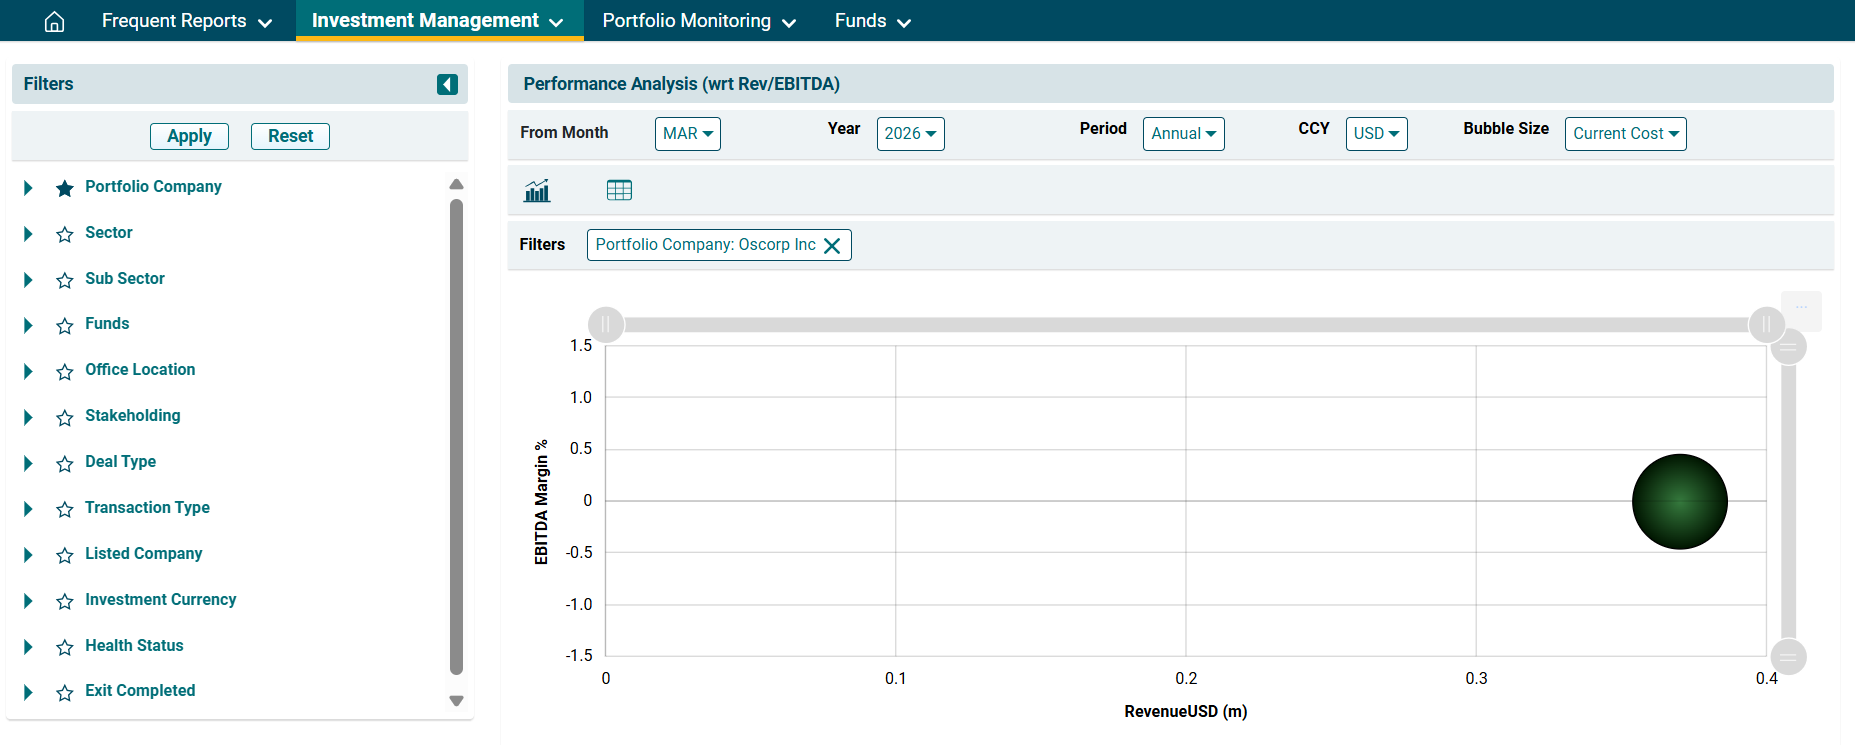The image size is (1855, 745).
Task: Click the green Oscorp bubble on the chart
Action: click(x=1679, y=501)
